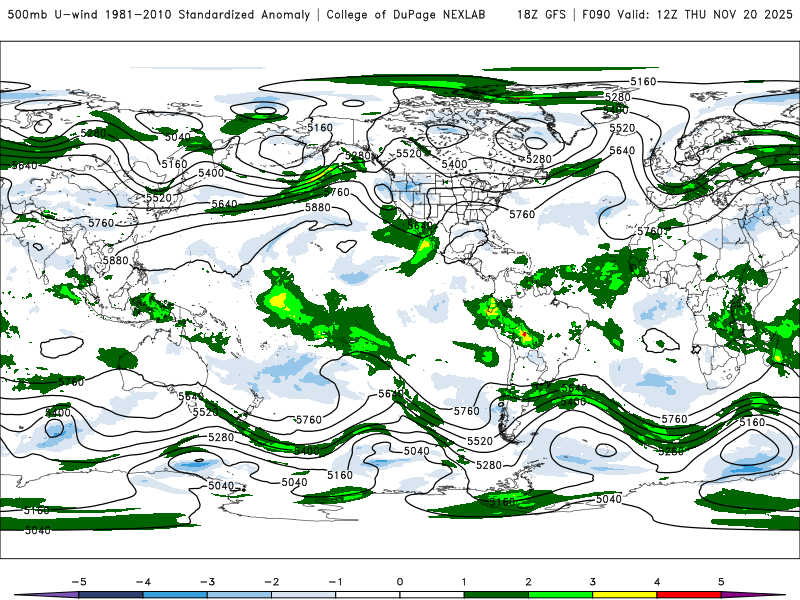
Task: Click '1981-2010 Standardized Anomaly' in the title
Action: (208, 14)
